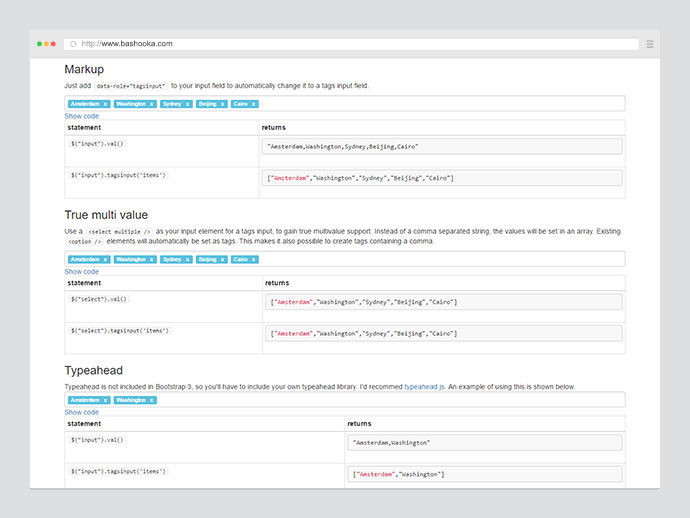Select the Typeahead heading
The height and width of the screenshot is (518, 690).
pos(93,371)
